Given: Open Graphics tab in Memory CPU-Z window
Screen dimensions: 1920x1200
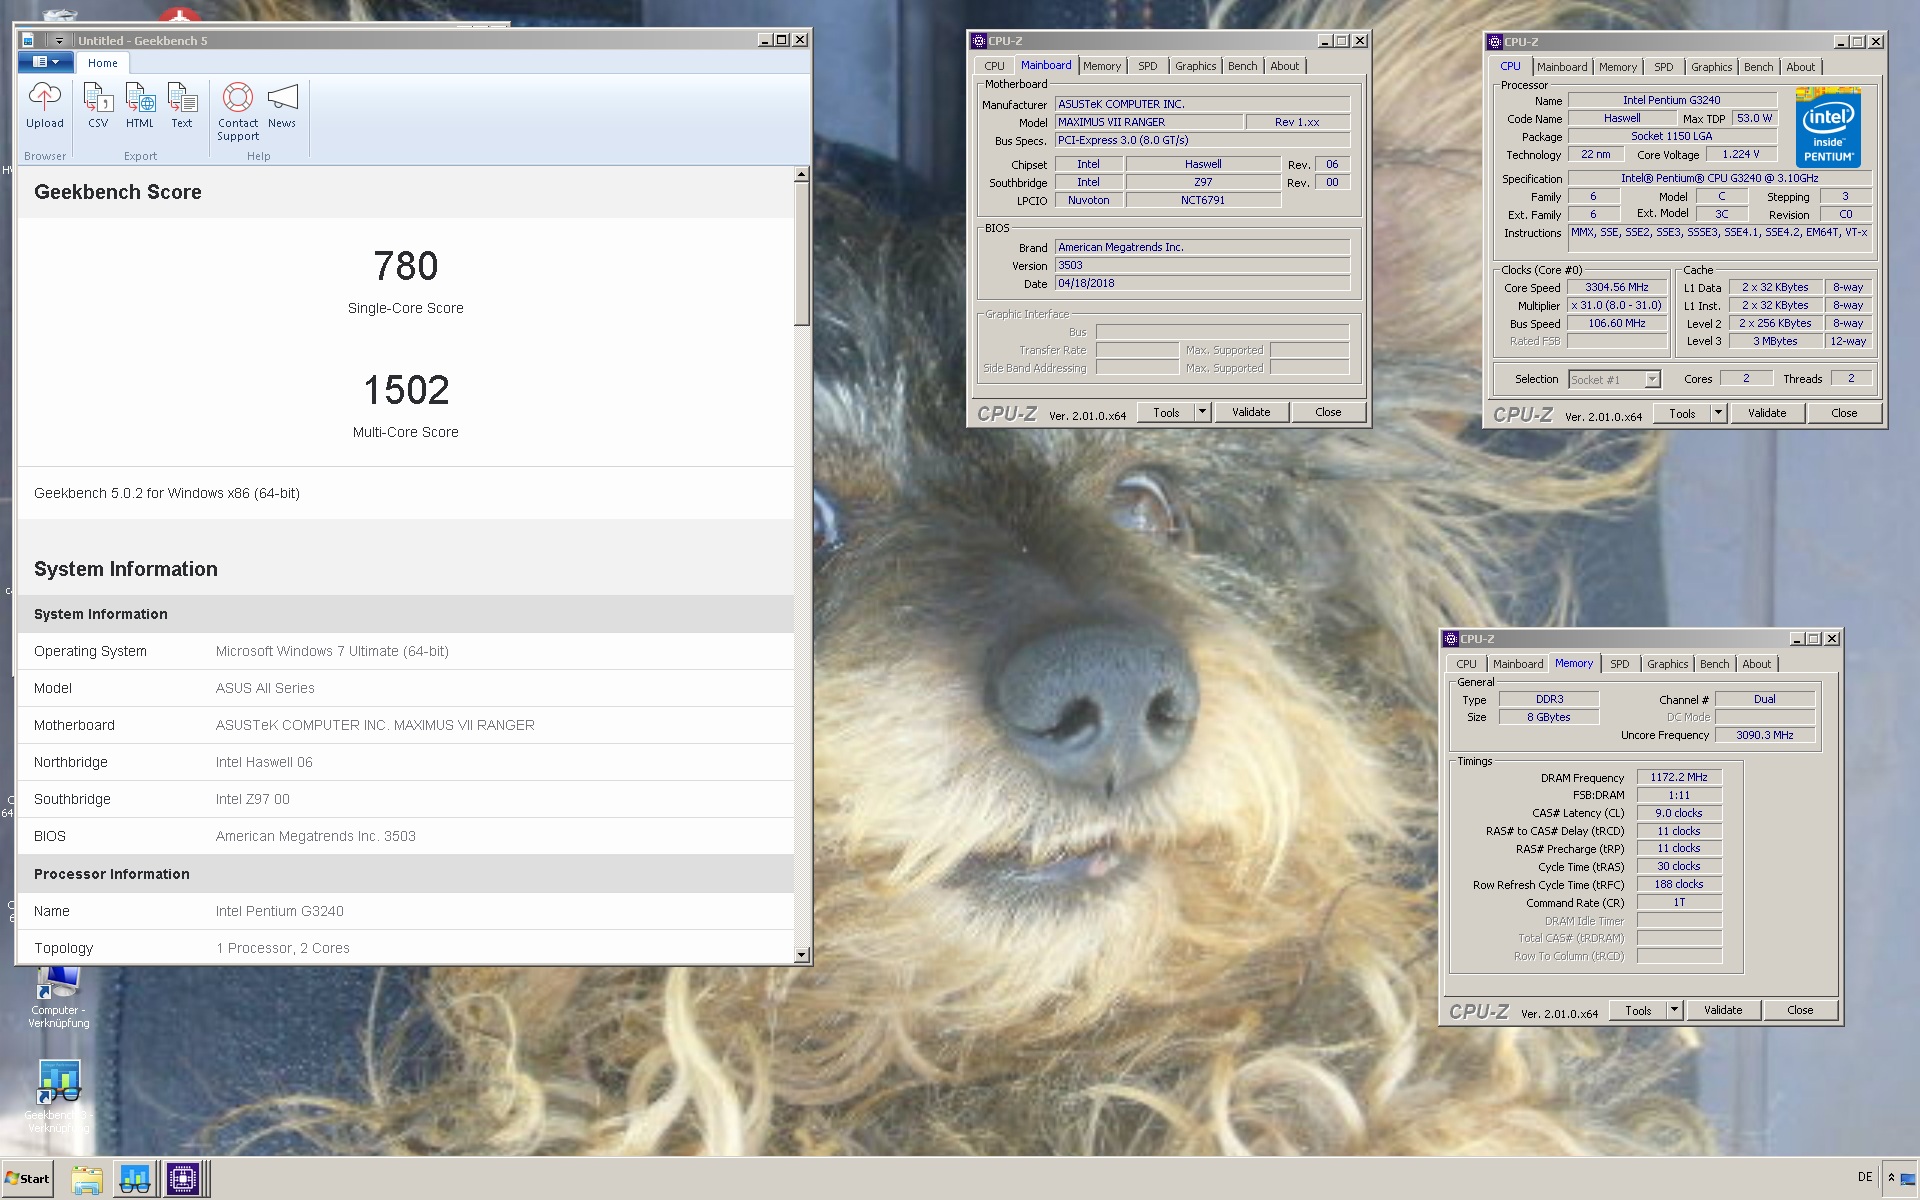Looking at the screenshot, I should click(x=1668, y=664).
